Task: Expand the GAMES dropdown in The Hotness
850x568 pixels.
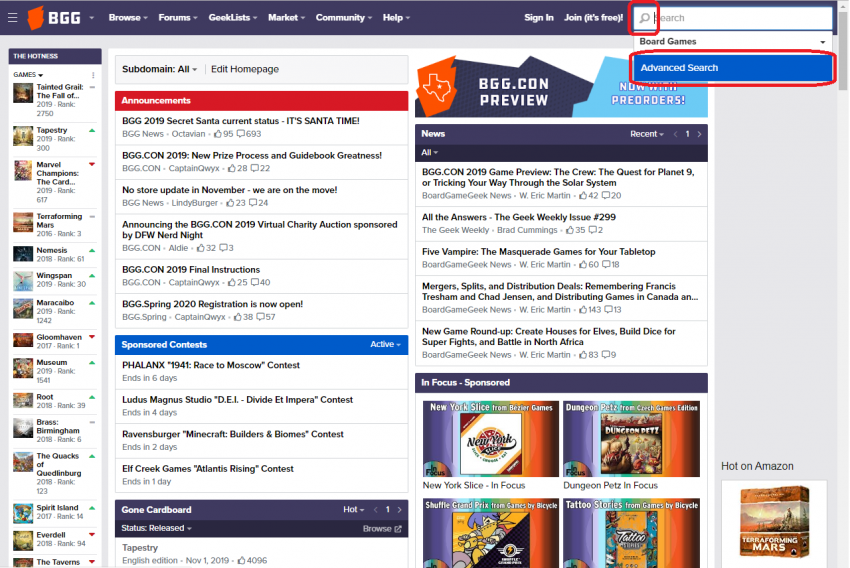Action: (28, 75)
